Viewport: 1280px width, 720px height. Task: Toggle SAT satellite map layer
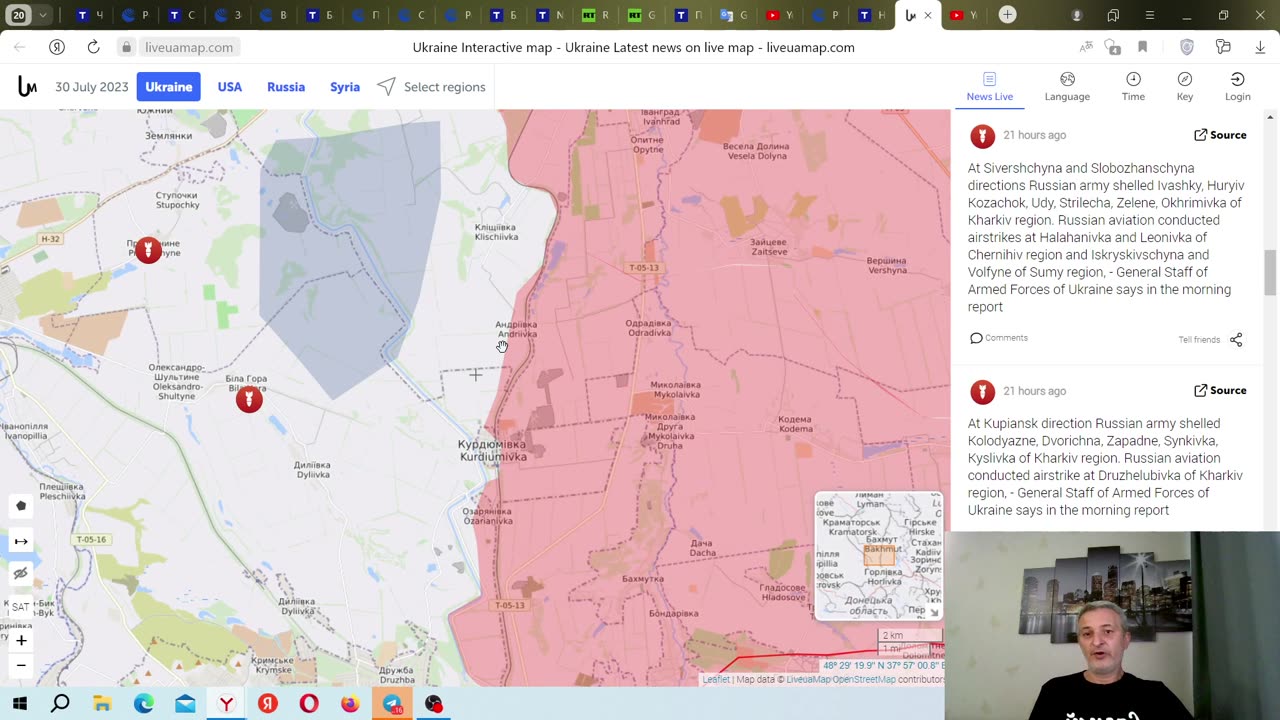click(21, 606)
